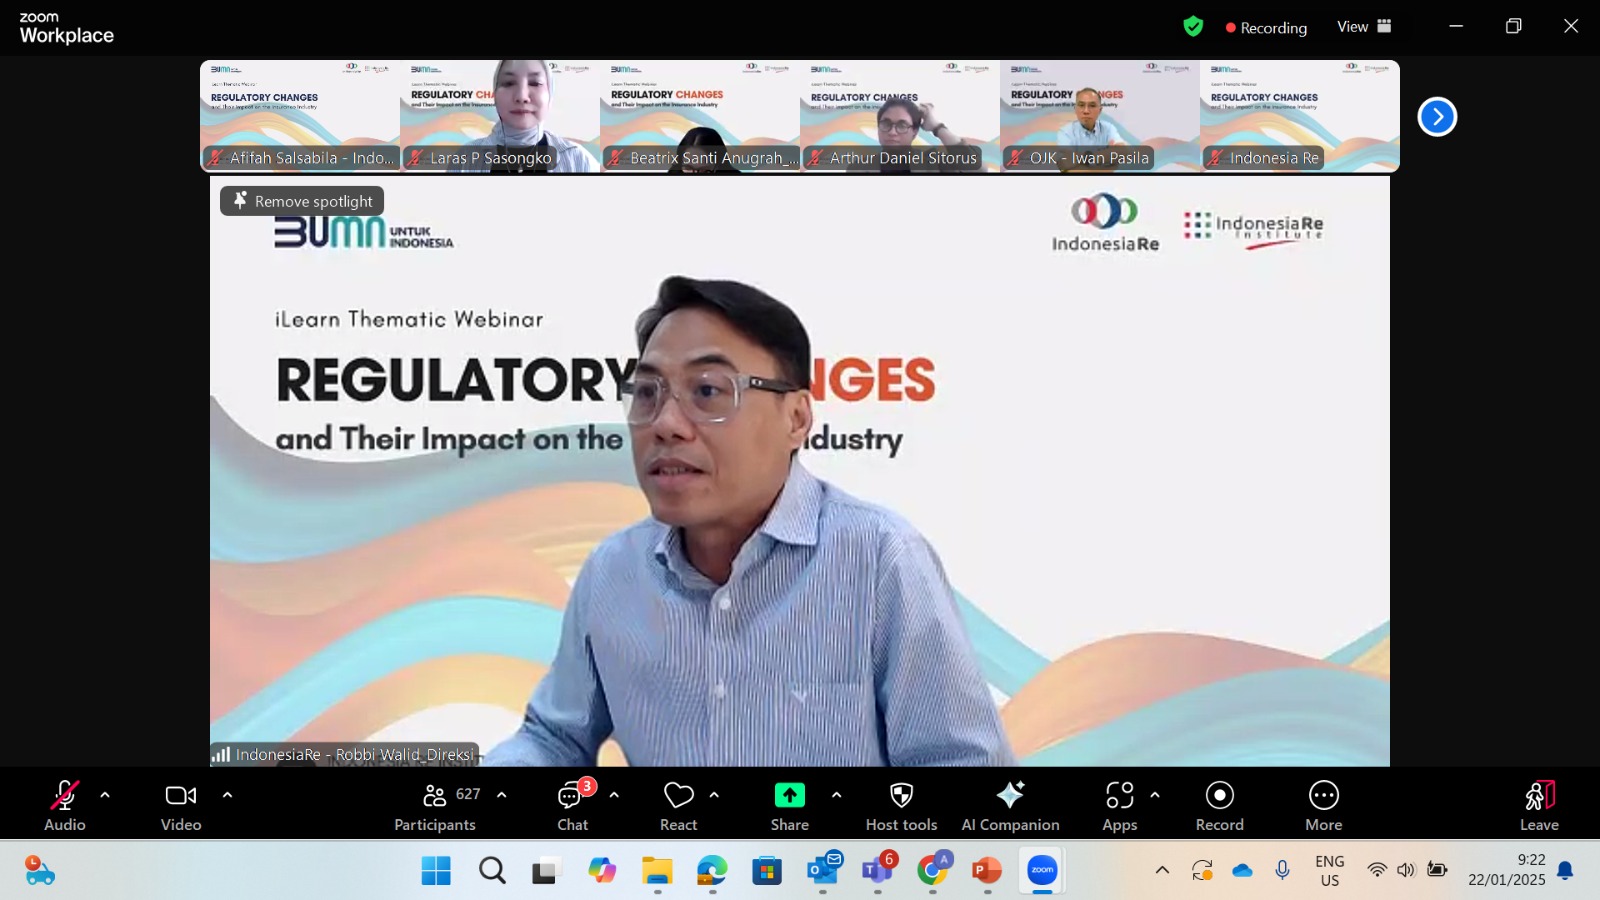
Task: Select Afifah Salsabila video thumbnail
Action: coord(300,116)
